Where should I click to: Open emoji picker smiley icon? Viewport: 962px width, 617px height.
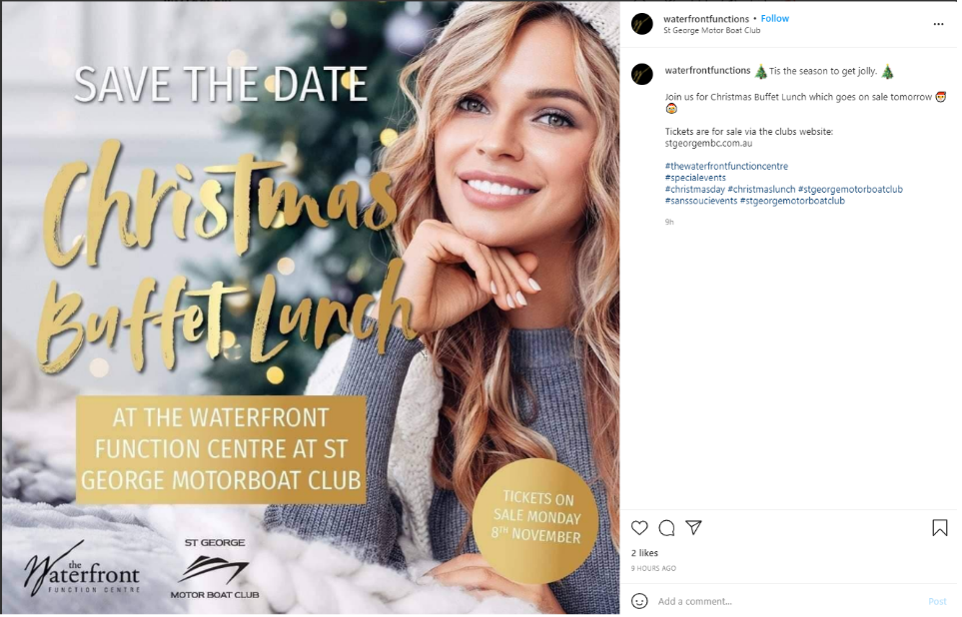click(x=639, y=602)
